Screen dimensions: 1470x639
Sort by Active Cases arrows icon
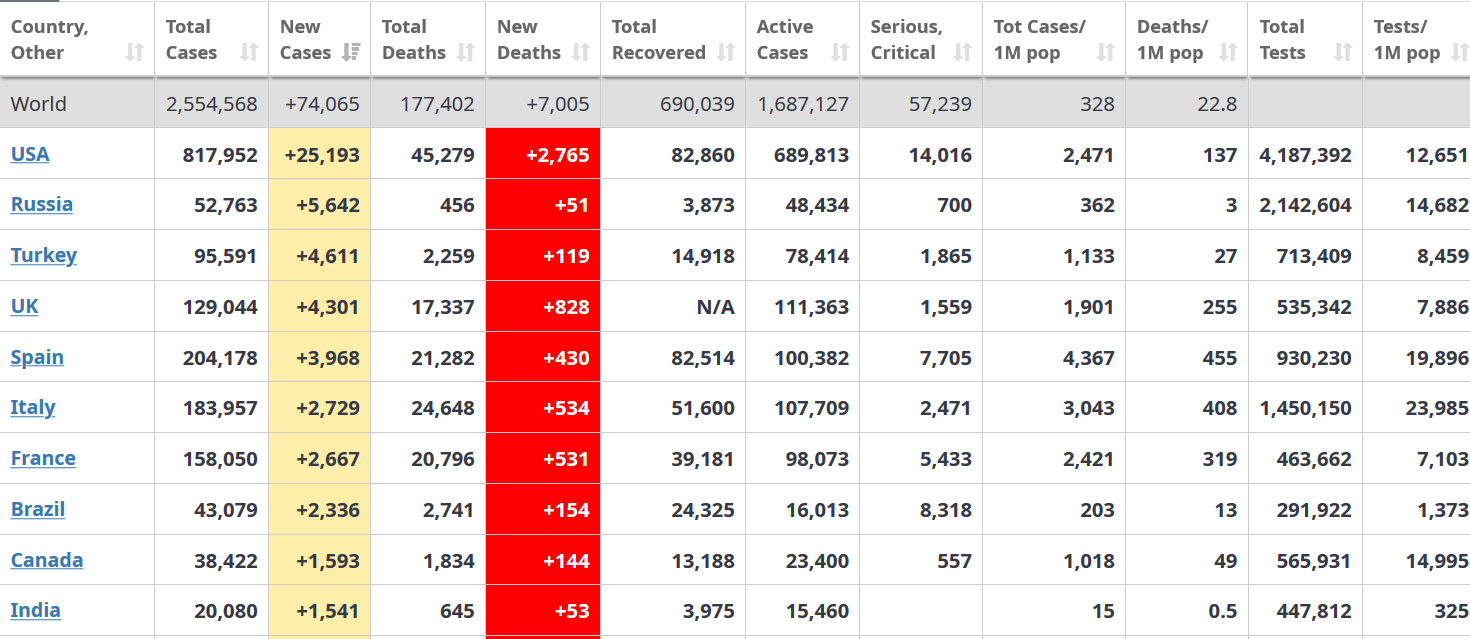click(840, 52)
